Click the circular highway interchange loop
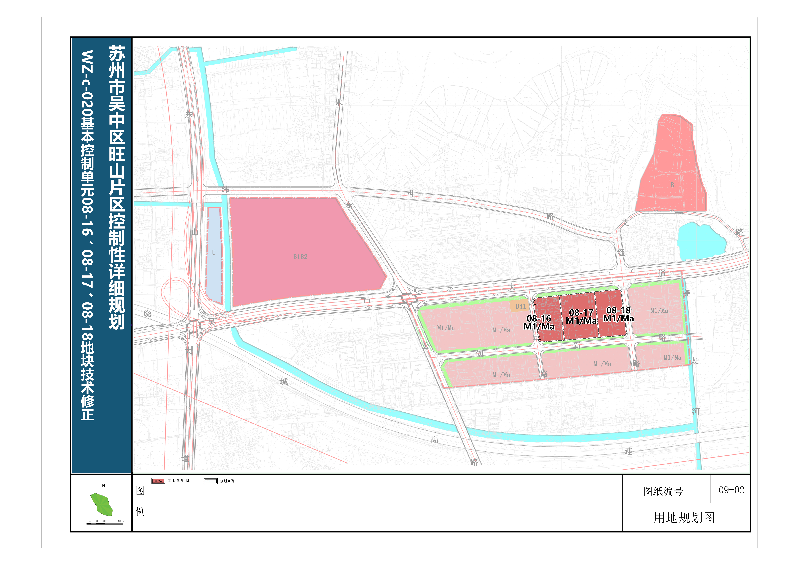Screen dimensions: 800x565 pyautogui.click(x=181, y=298)
